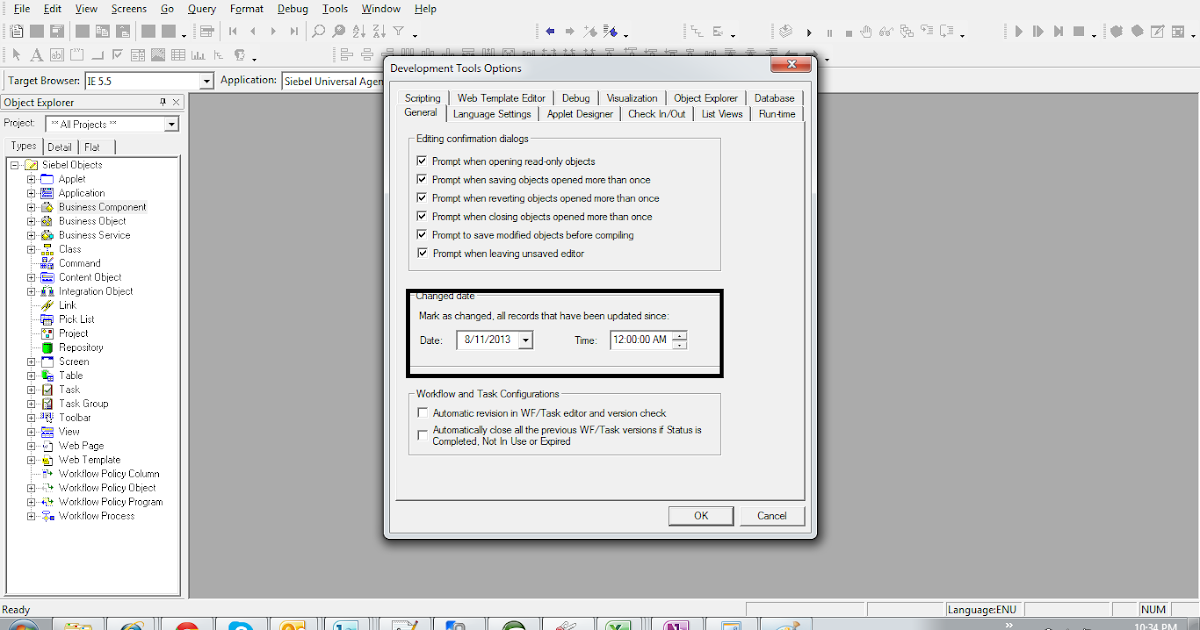
Task: Open the Date dropdown in Changed date
Action: pyautogui.click(x=524, y=340)
